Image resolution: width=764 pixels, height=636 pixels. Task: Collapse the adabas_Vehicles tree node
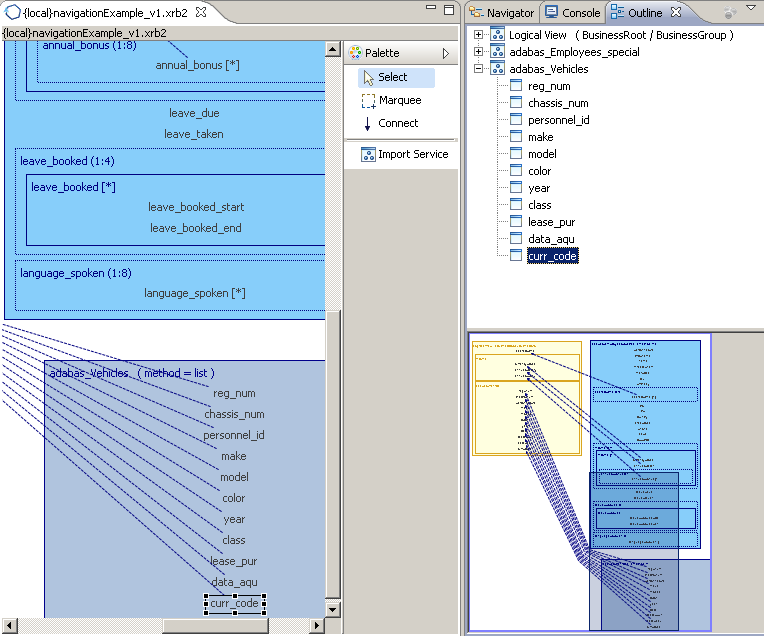478,69
